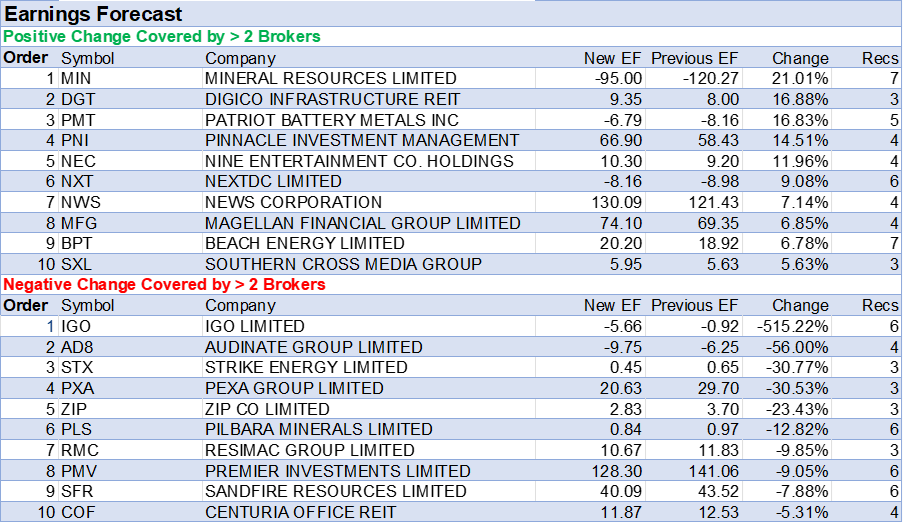
Task: Select the 66.90 New EF value
Action: 620,140
